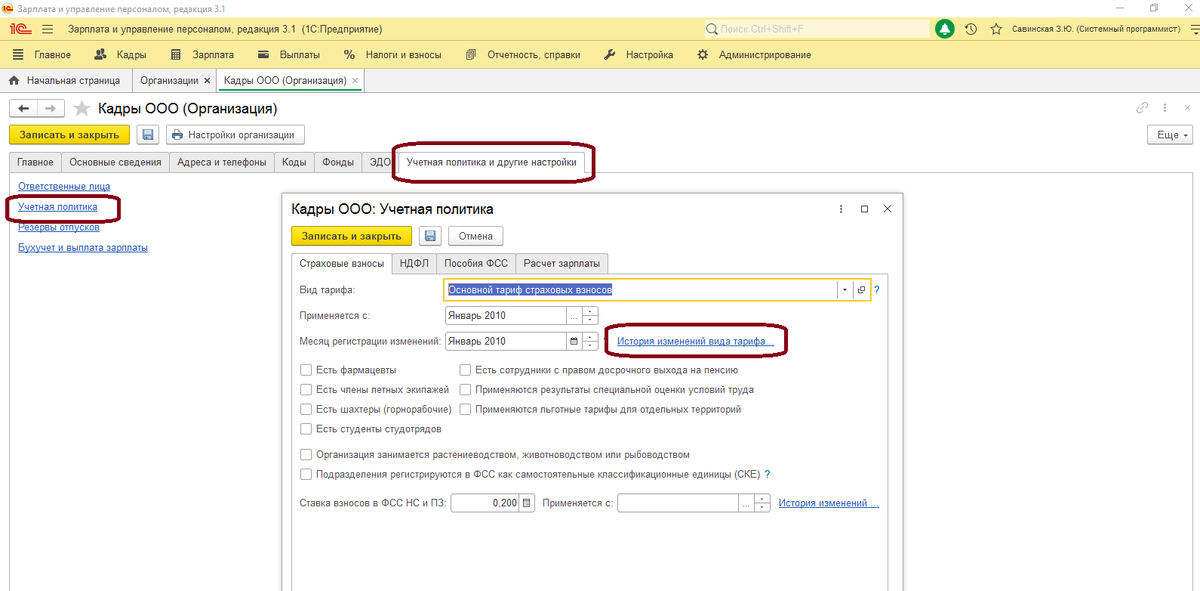This screenshot has height=591, width=1200.
Task: Click Записать и закрыть in Учетная политика dialog
Action: coord(351,236)
